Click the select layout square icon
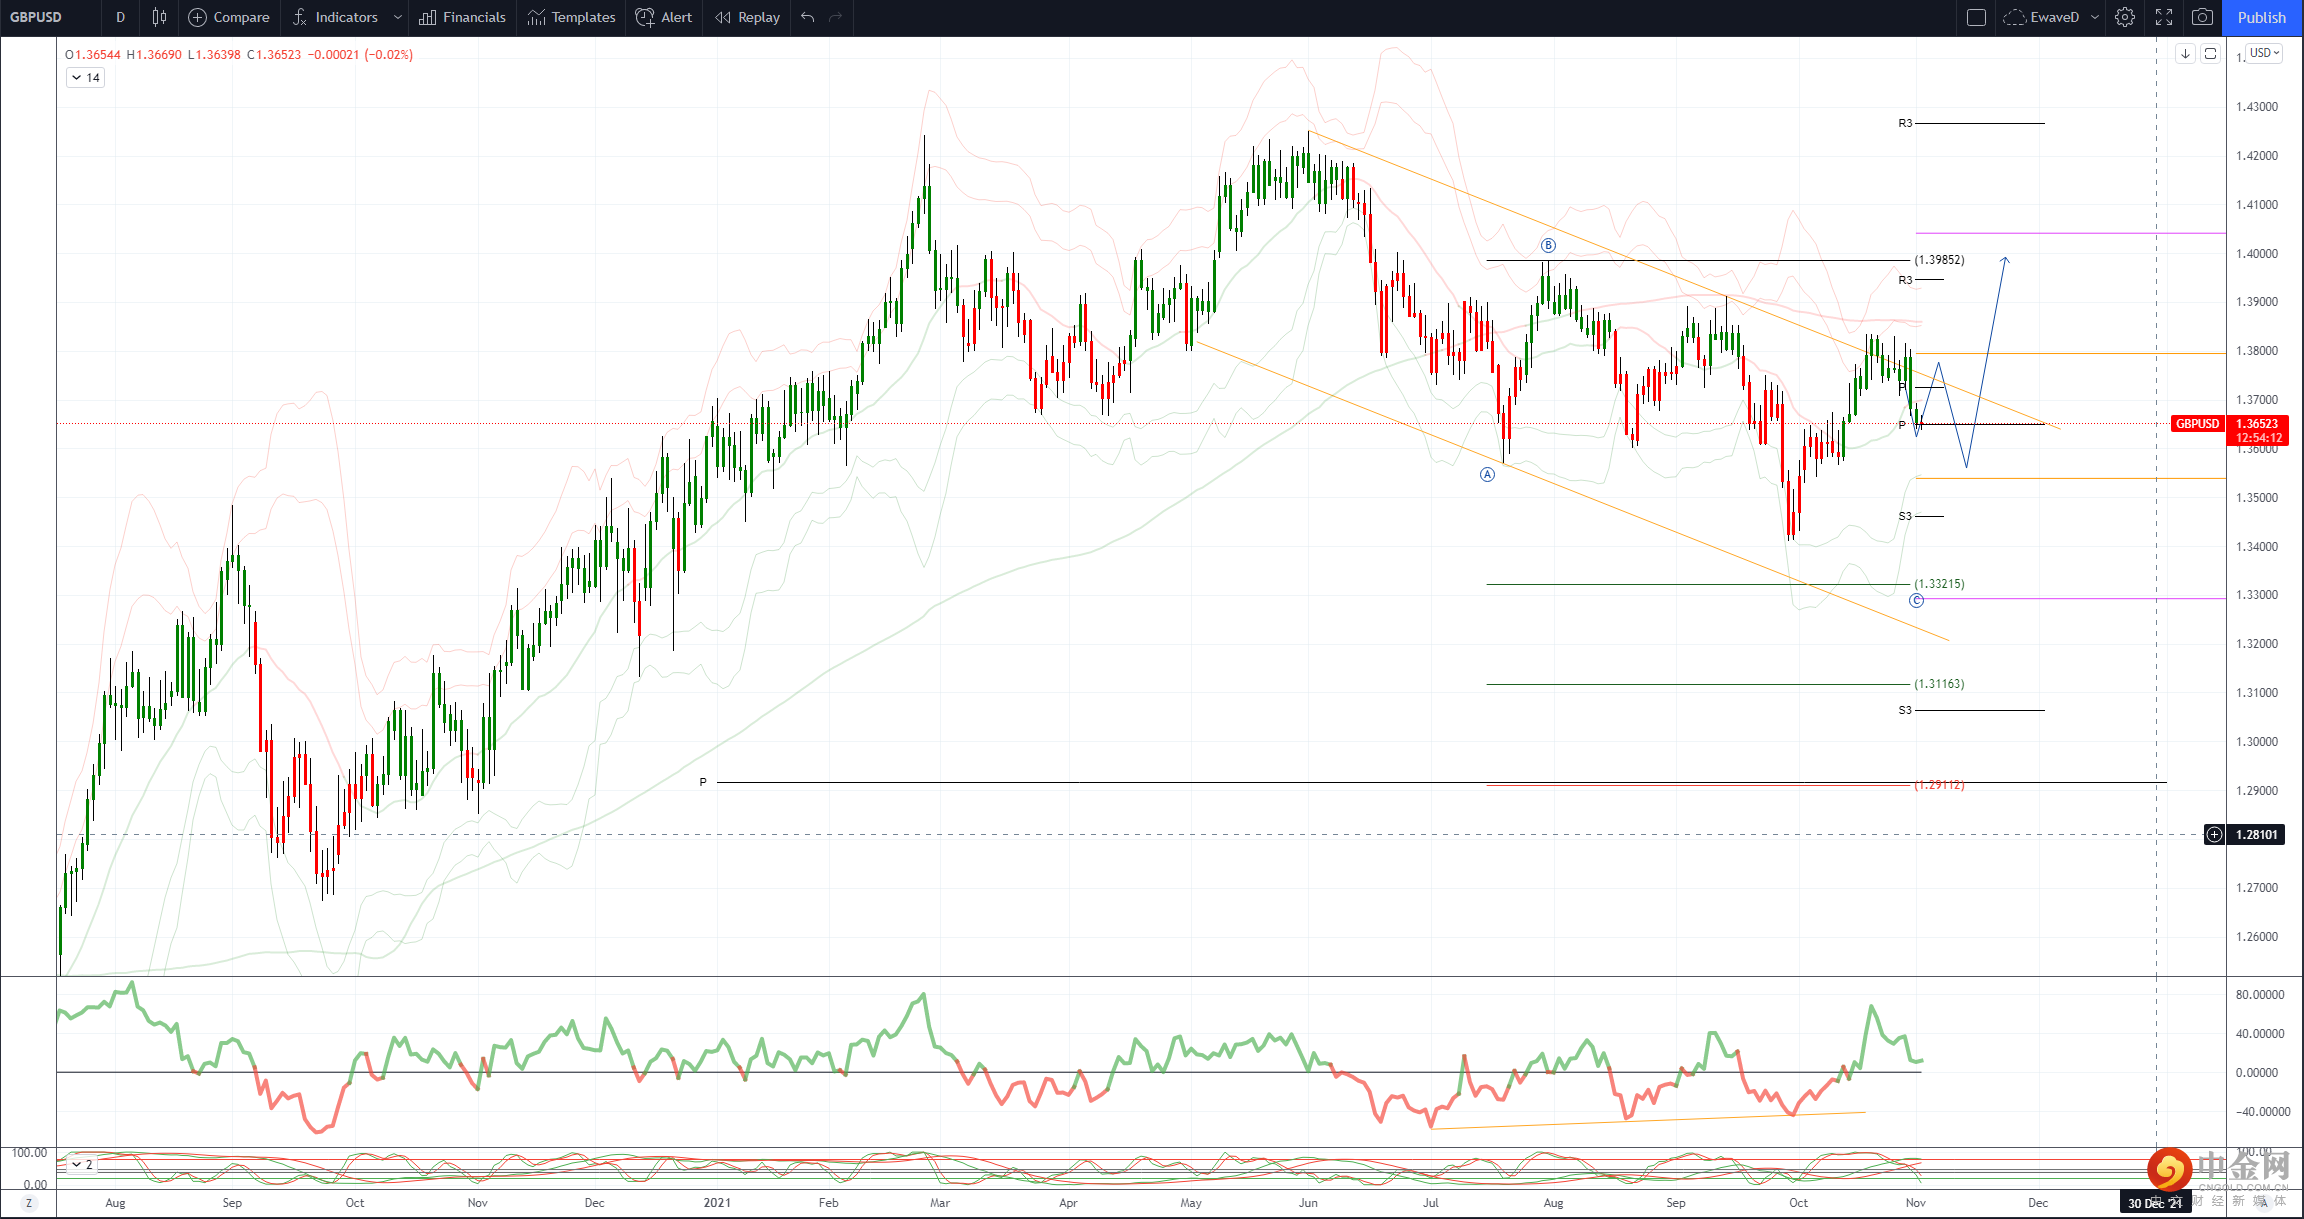Screen dimensions: 2304x1219 click(x=1976, y=17)
